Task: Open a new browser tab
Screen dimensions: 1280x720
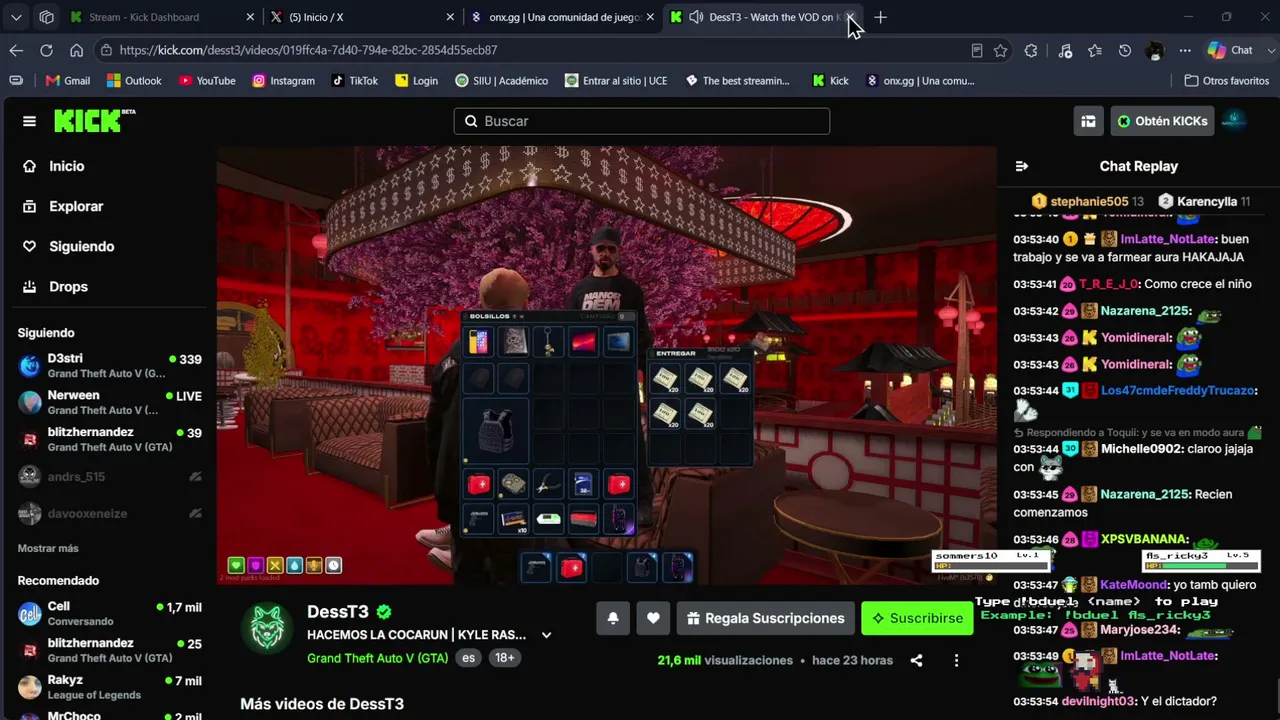Action: tap(880, 17)
